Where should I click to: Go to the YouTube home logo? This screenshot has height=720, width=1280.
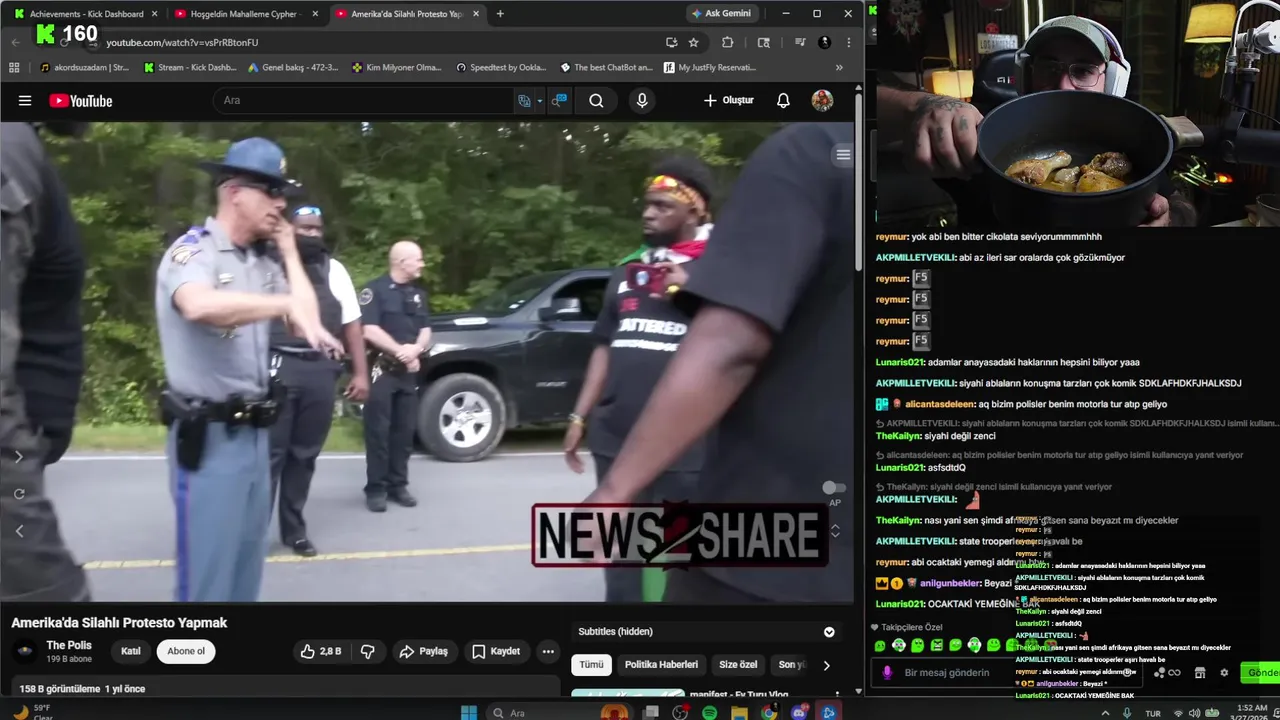80,100
